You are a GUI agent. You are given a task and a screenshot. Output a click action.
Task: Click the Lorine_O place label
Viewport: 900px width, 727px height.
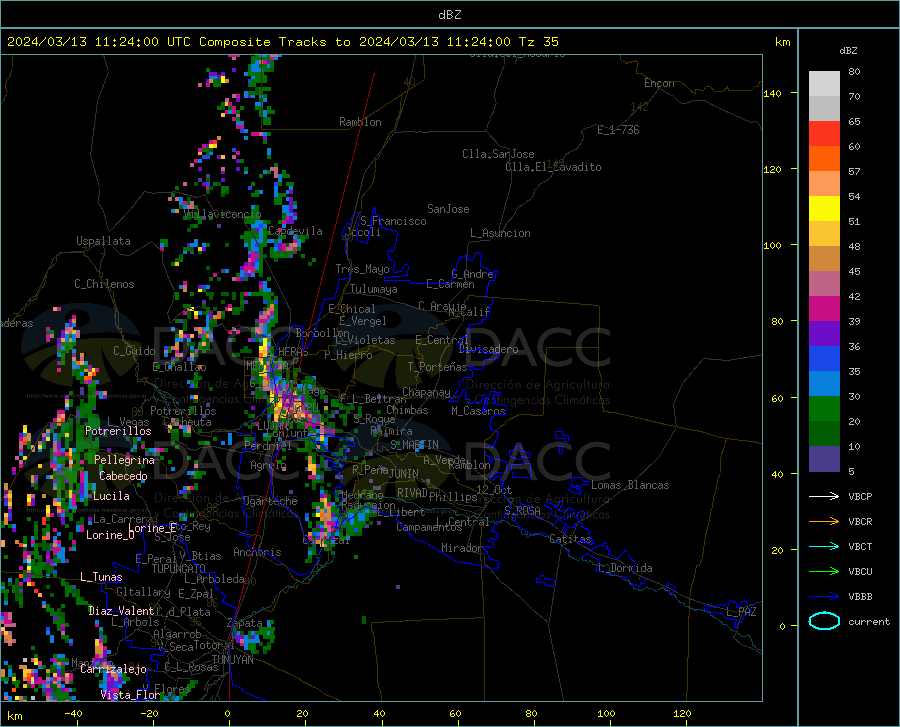(110, 535)
